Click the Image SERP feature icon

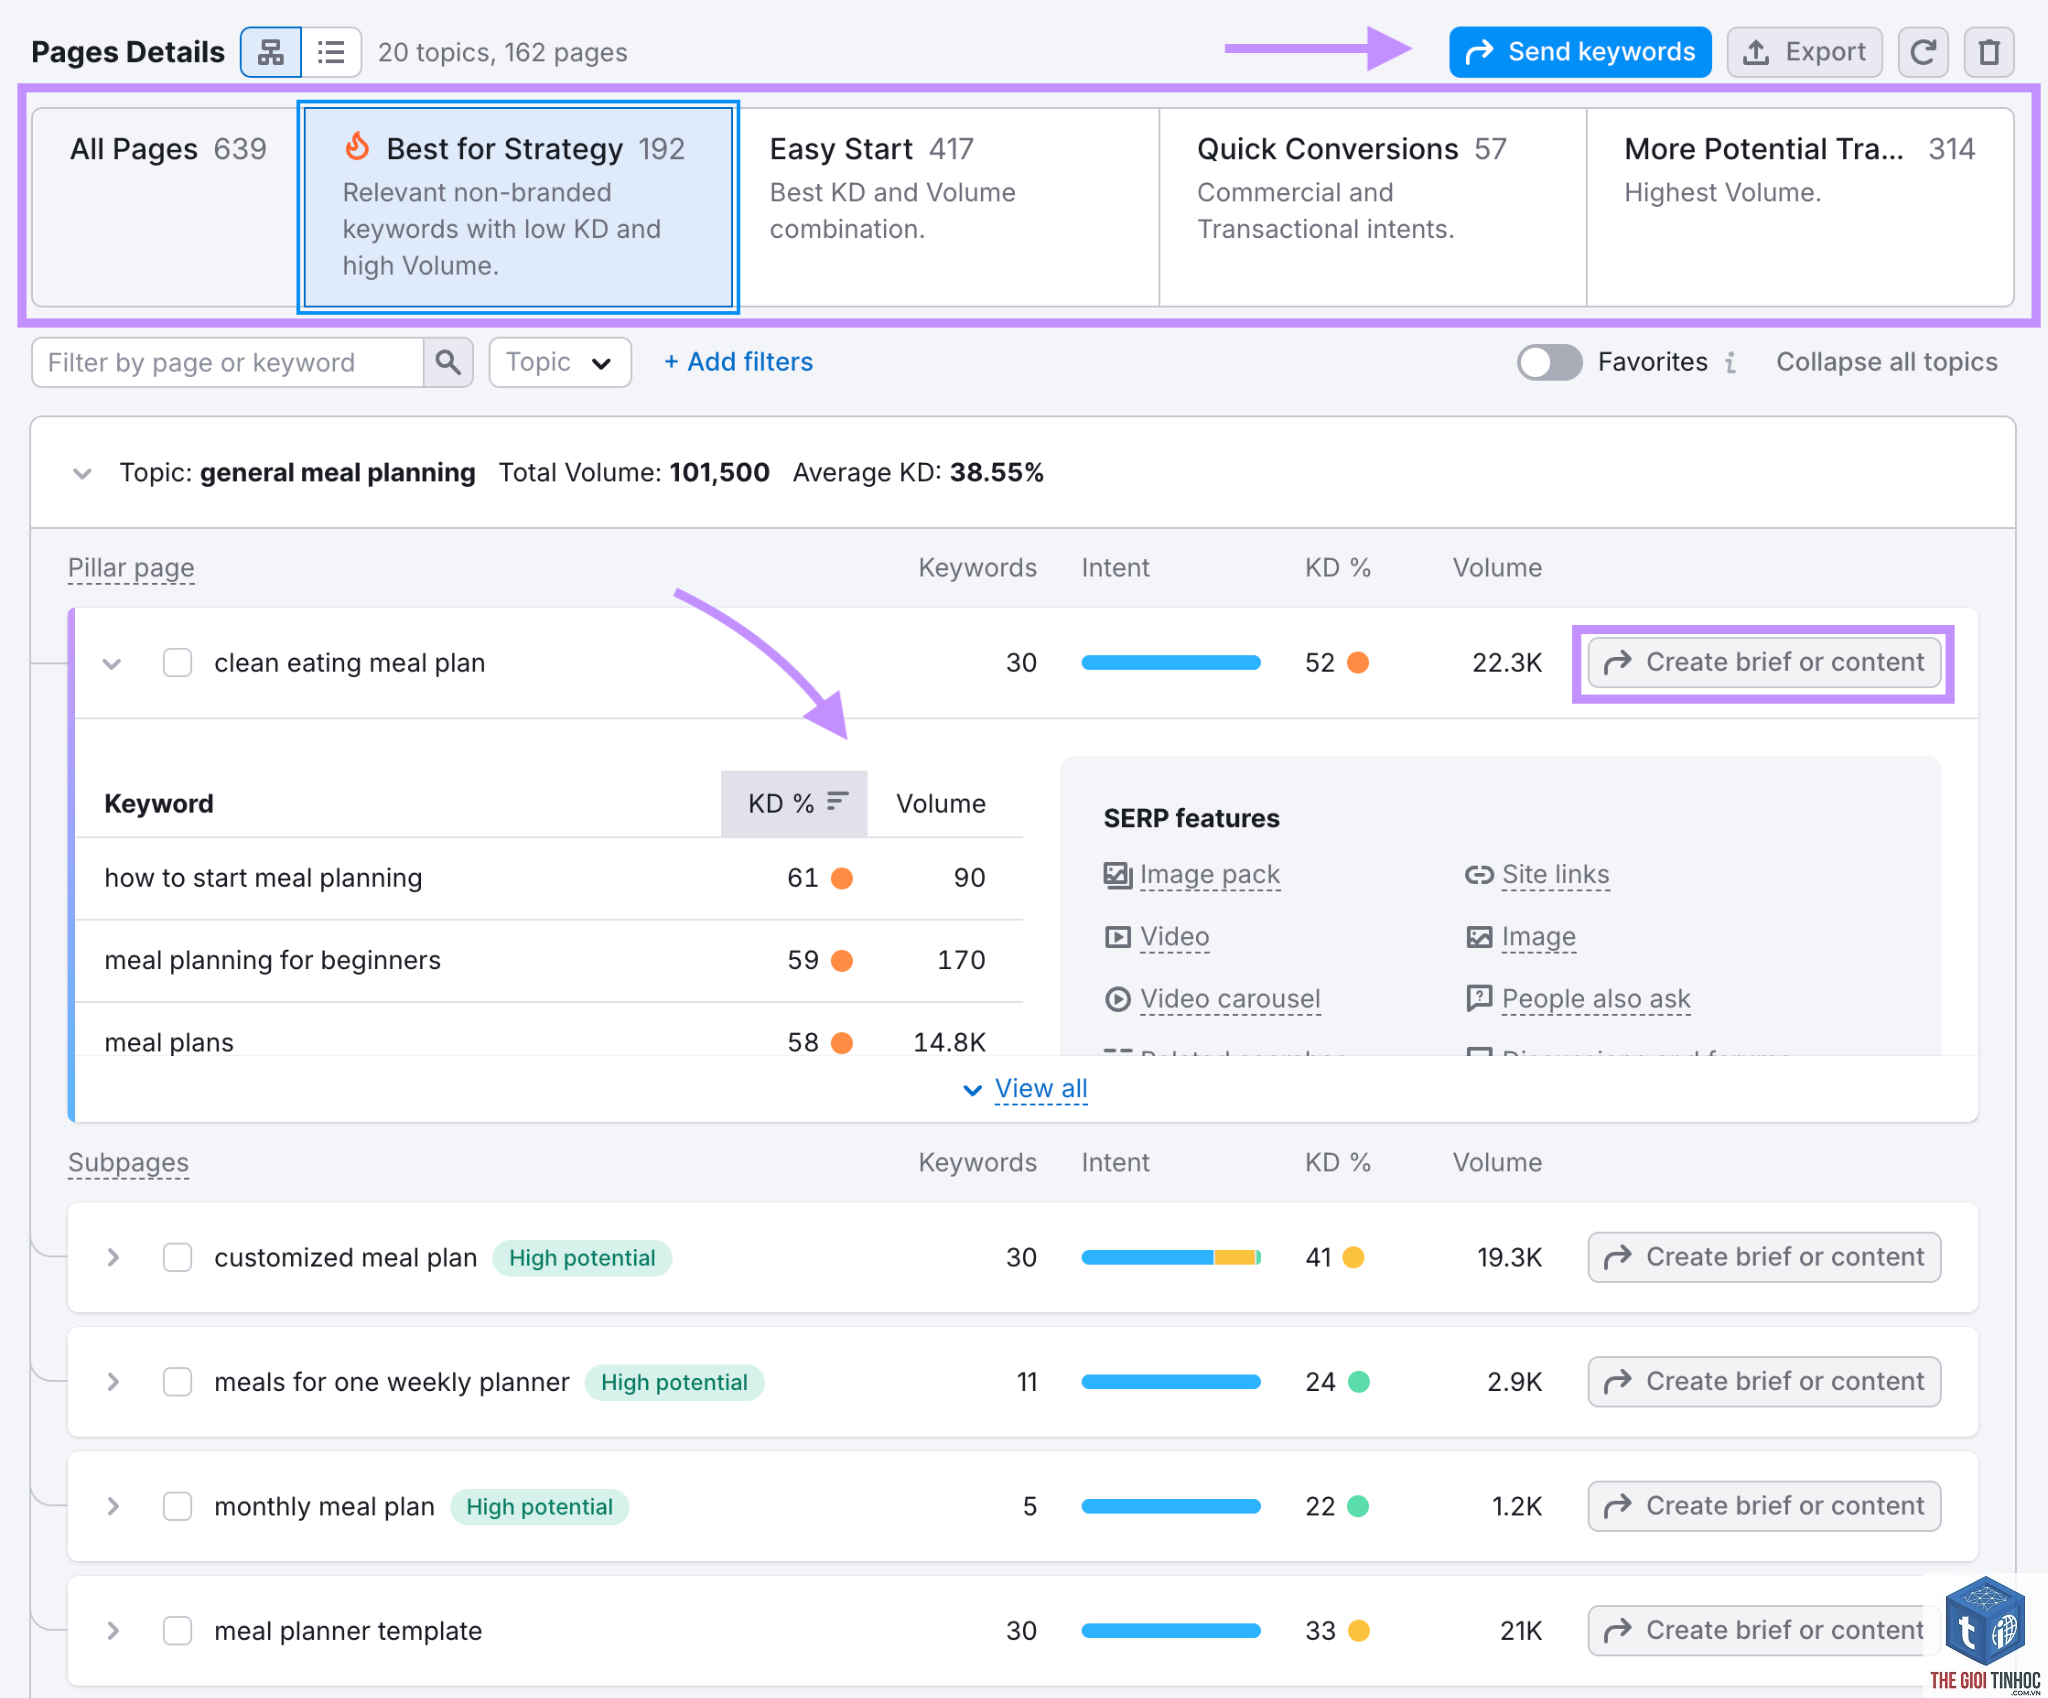1479,937
